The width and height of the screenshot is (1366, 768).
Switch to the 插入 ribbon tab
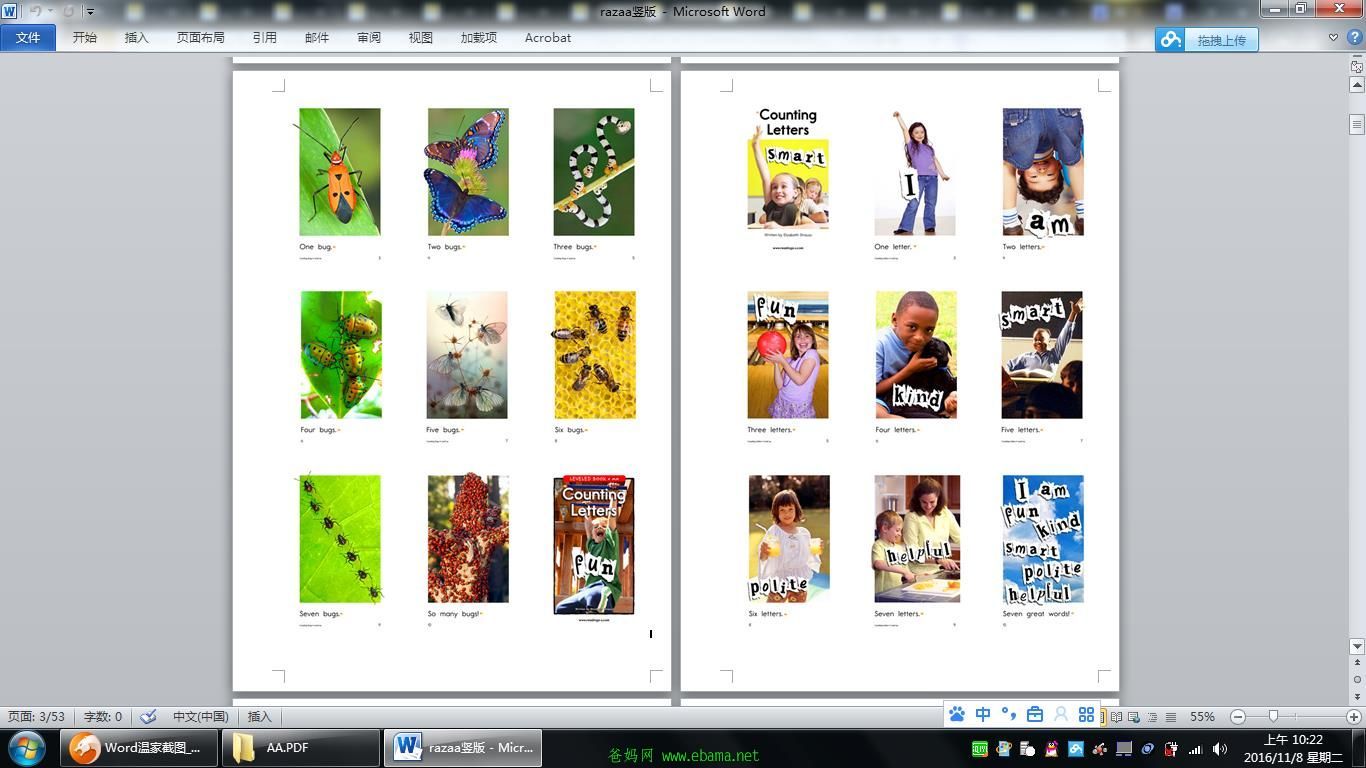[137, 38]
